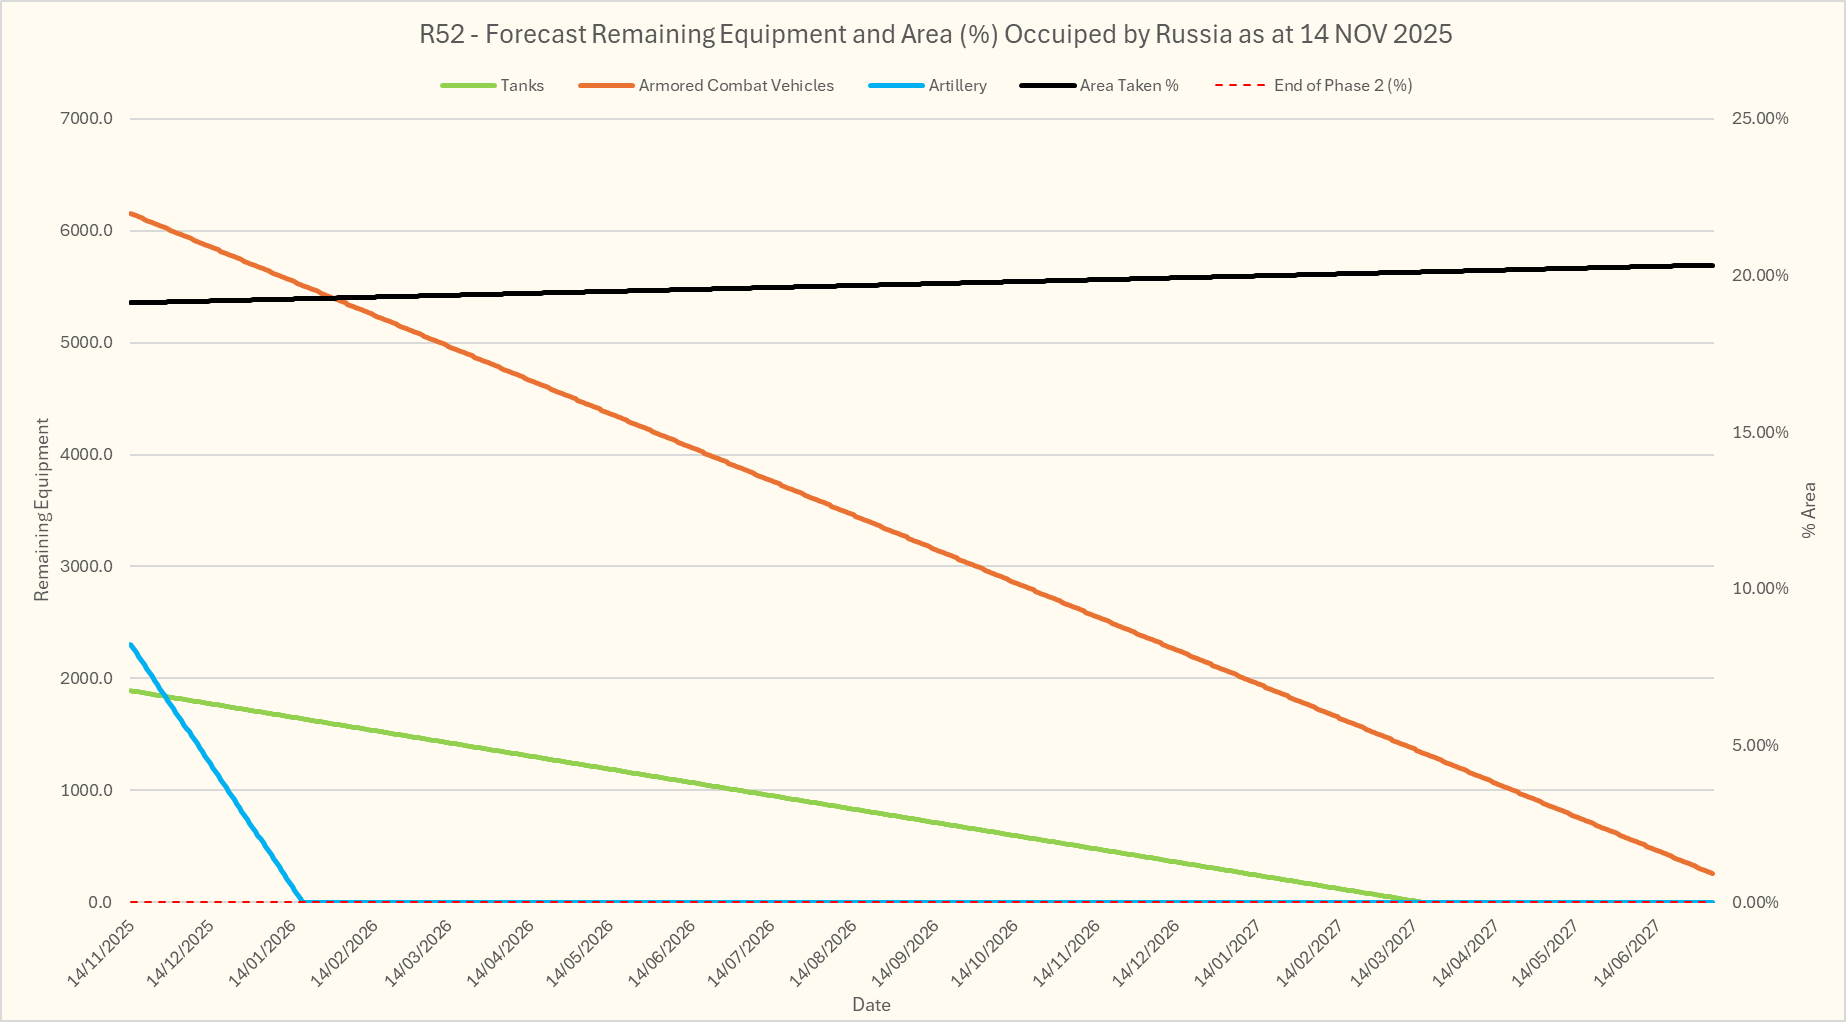Click the 14/11/2025 date axis label

click(101, 953)
